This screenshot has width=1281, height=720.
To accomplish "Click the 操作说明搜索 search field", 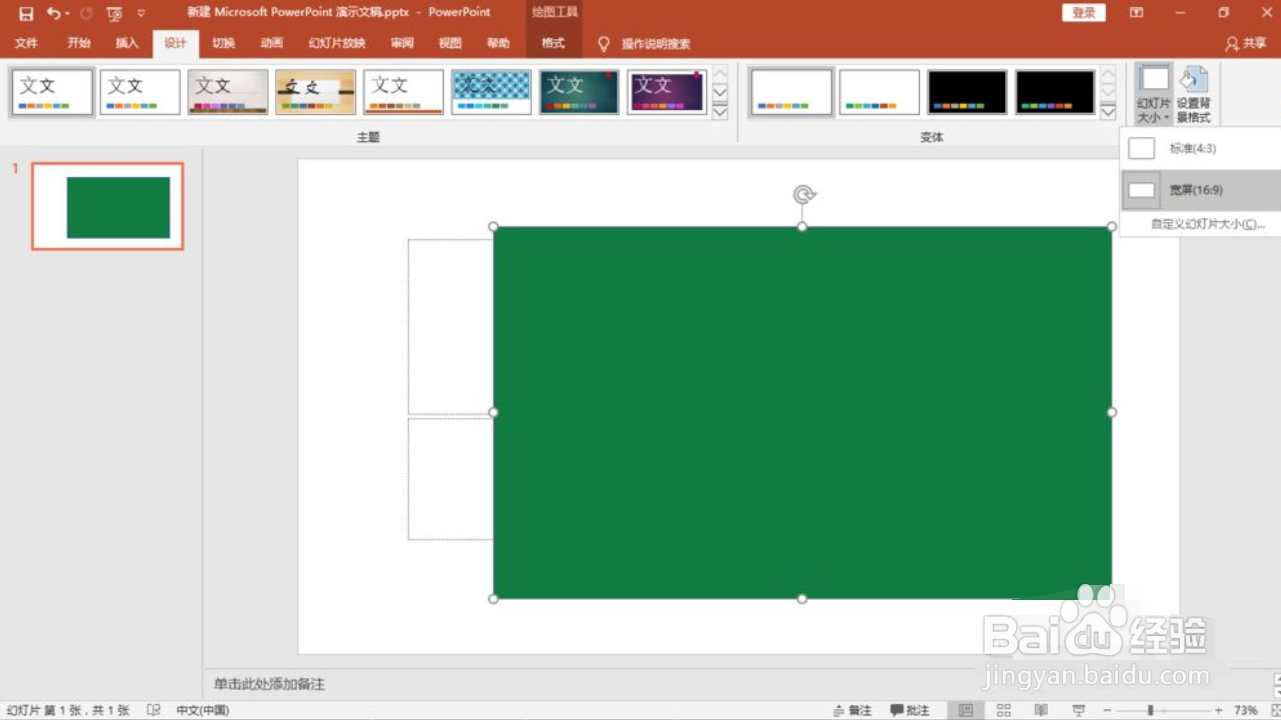I will (655, 44).
